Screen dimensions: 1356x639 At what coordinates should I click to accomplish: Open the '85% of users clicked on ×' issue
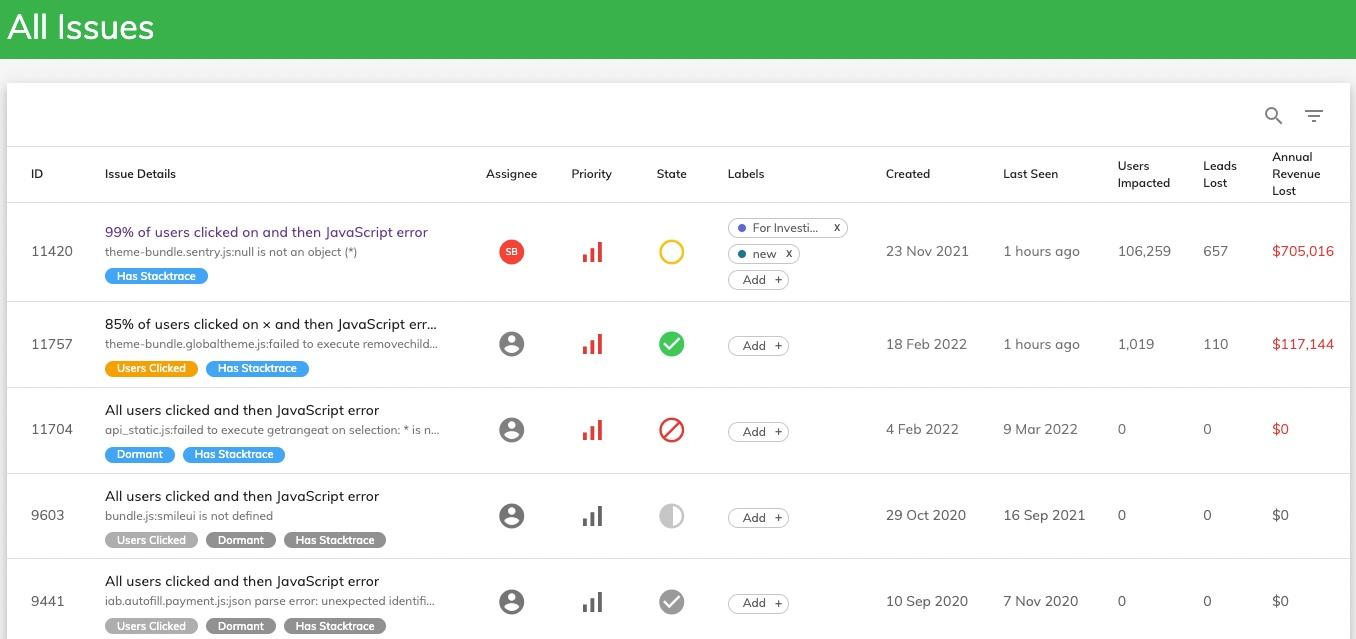coord(271,324)
